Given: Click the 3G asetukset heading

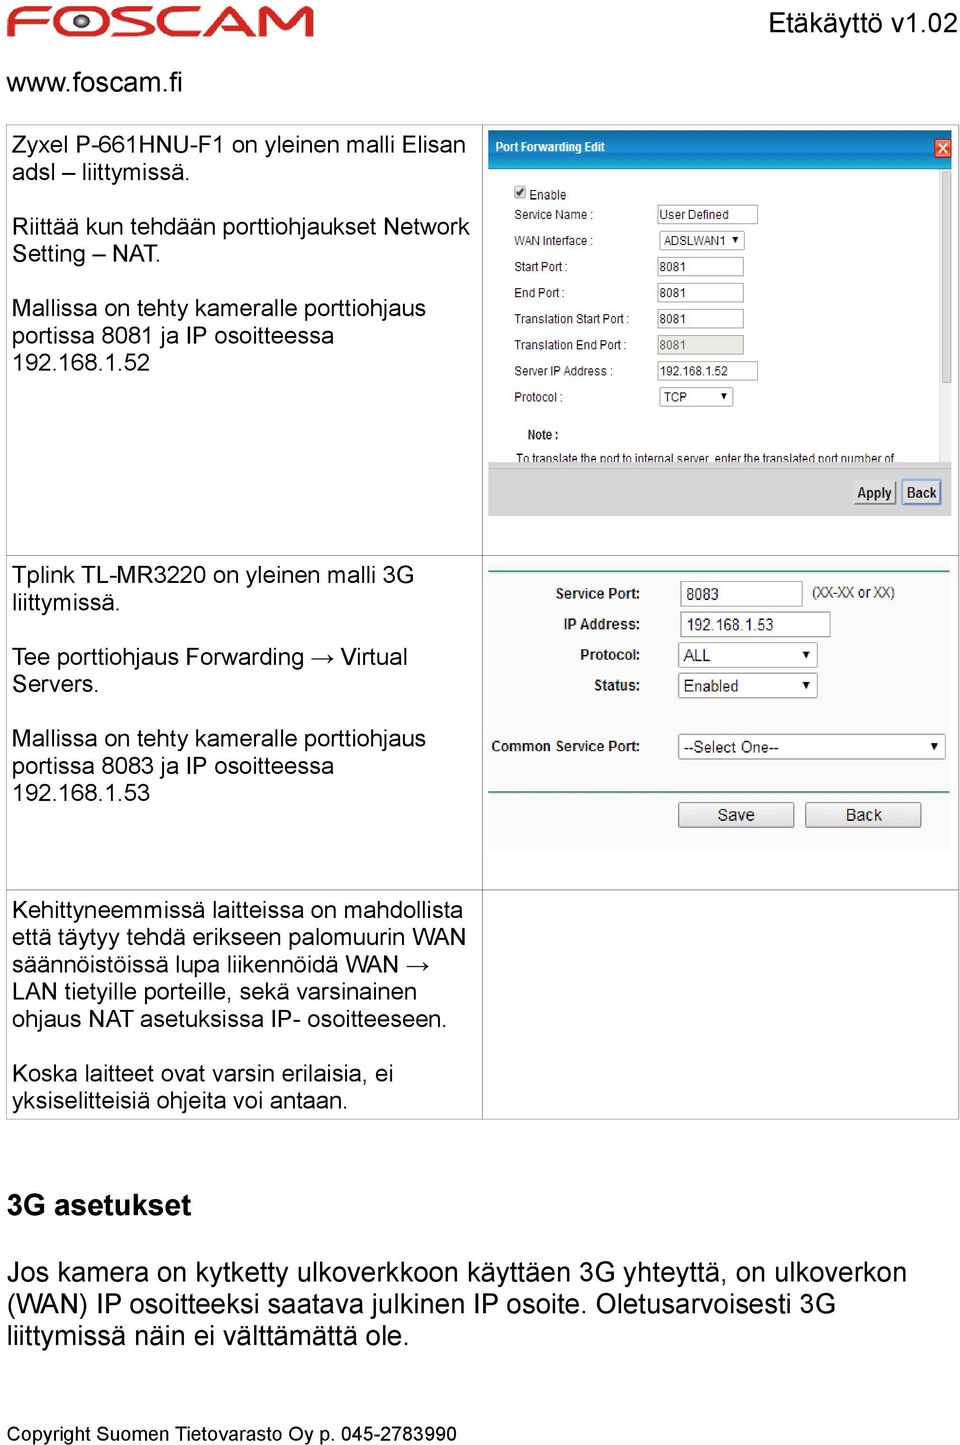Looking at the screenshot, I should tap(99, 1205).
